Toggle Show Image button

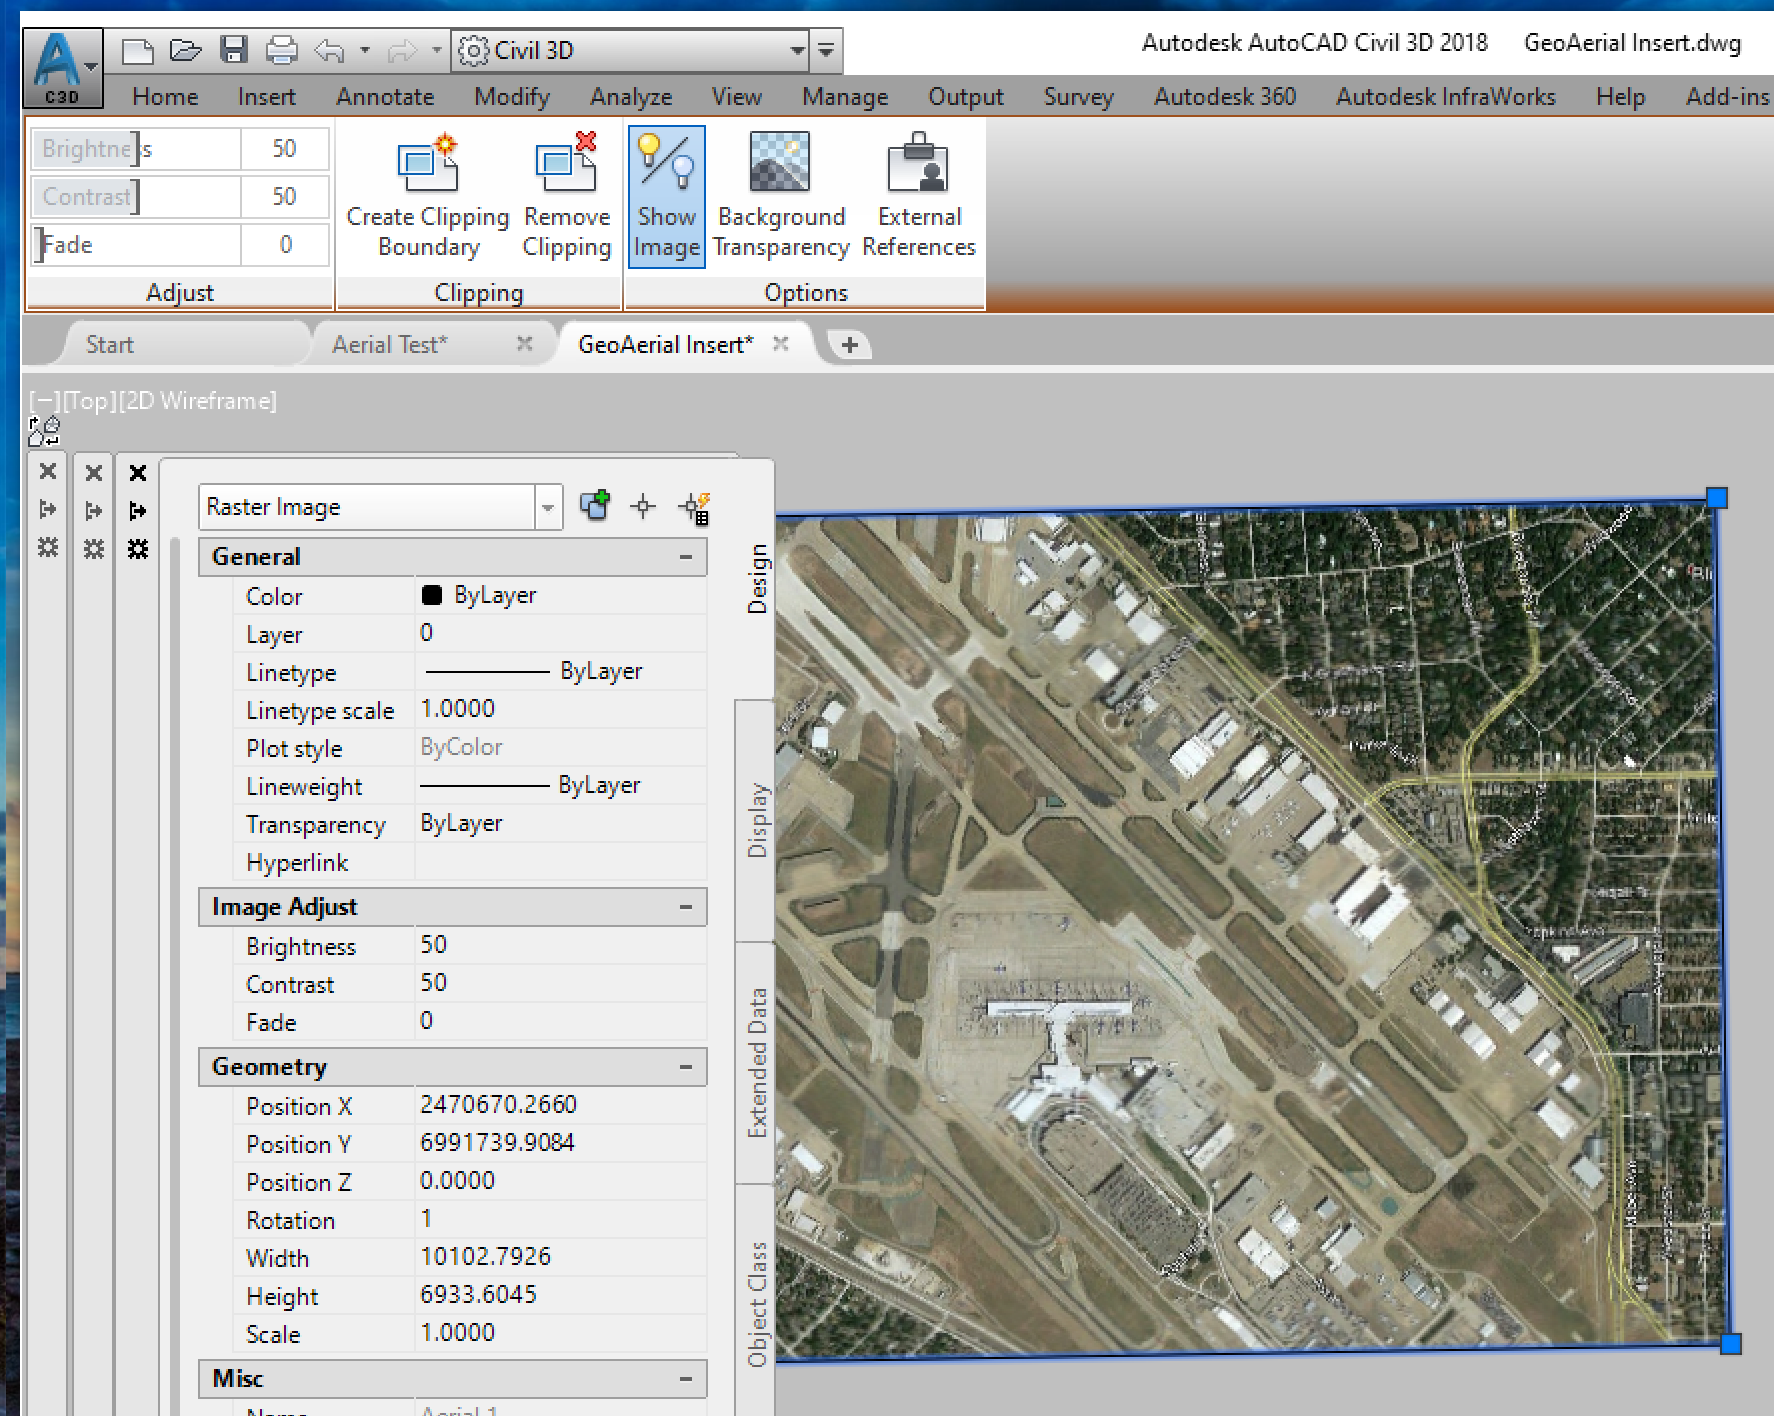pyautogui.click(x=667, y=196)
